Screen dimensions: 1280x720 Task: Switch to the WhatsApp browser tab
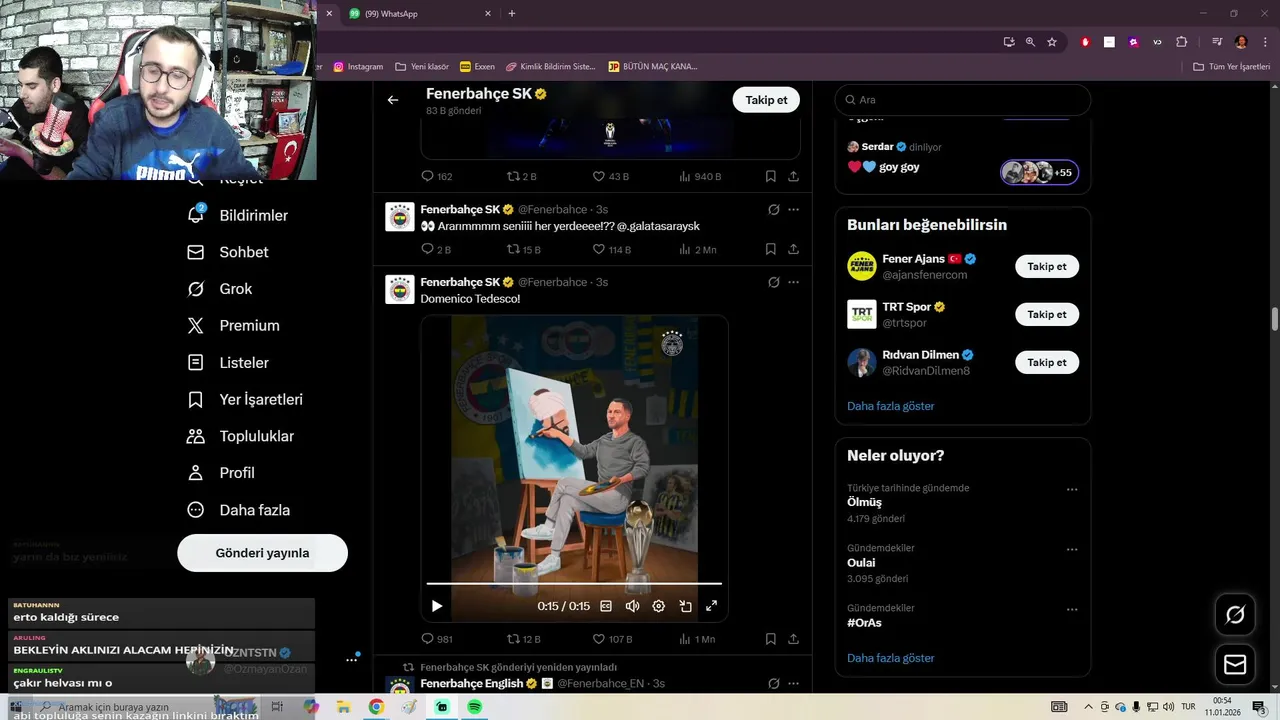click(x=420, y=14)
